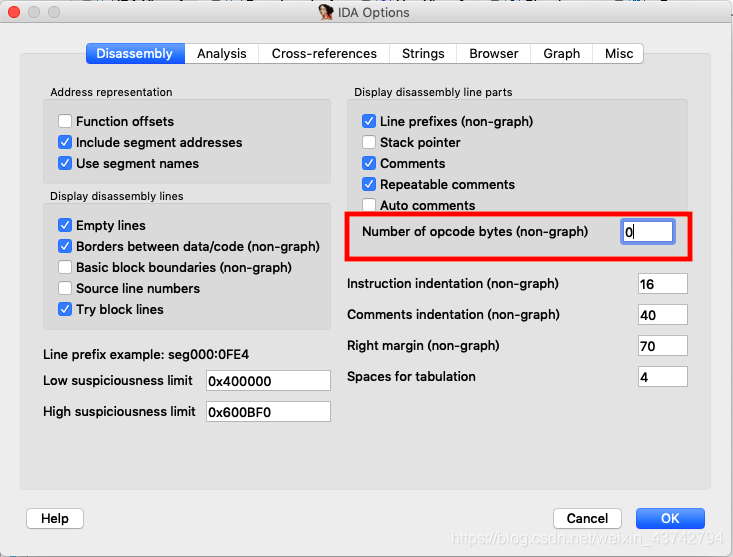Confirm settings with OK button
Image resolution: width=733 pixels, height=557 pixels.
click(670, 519)
